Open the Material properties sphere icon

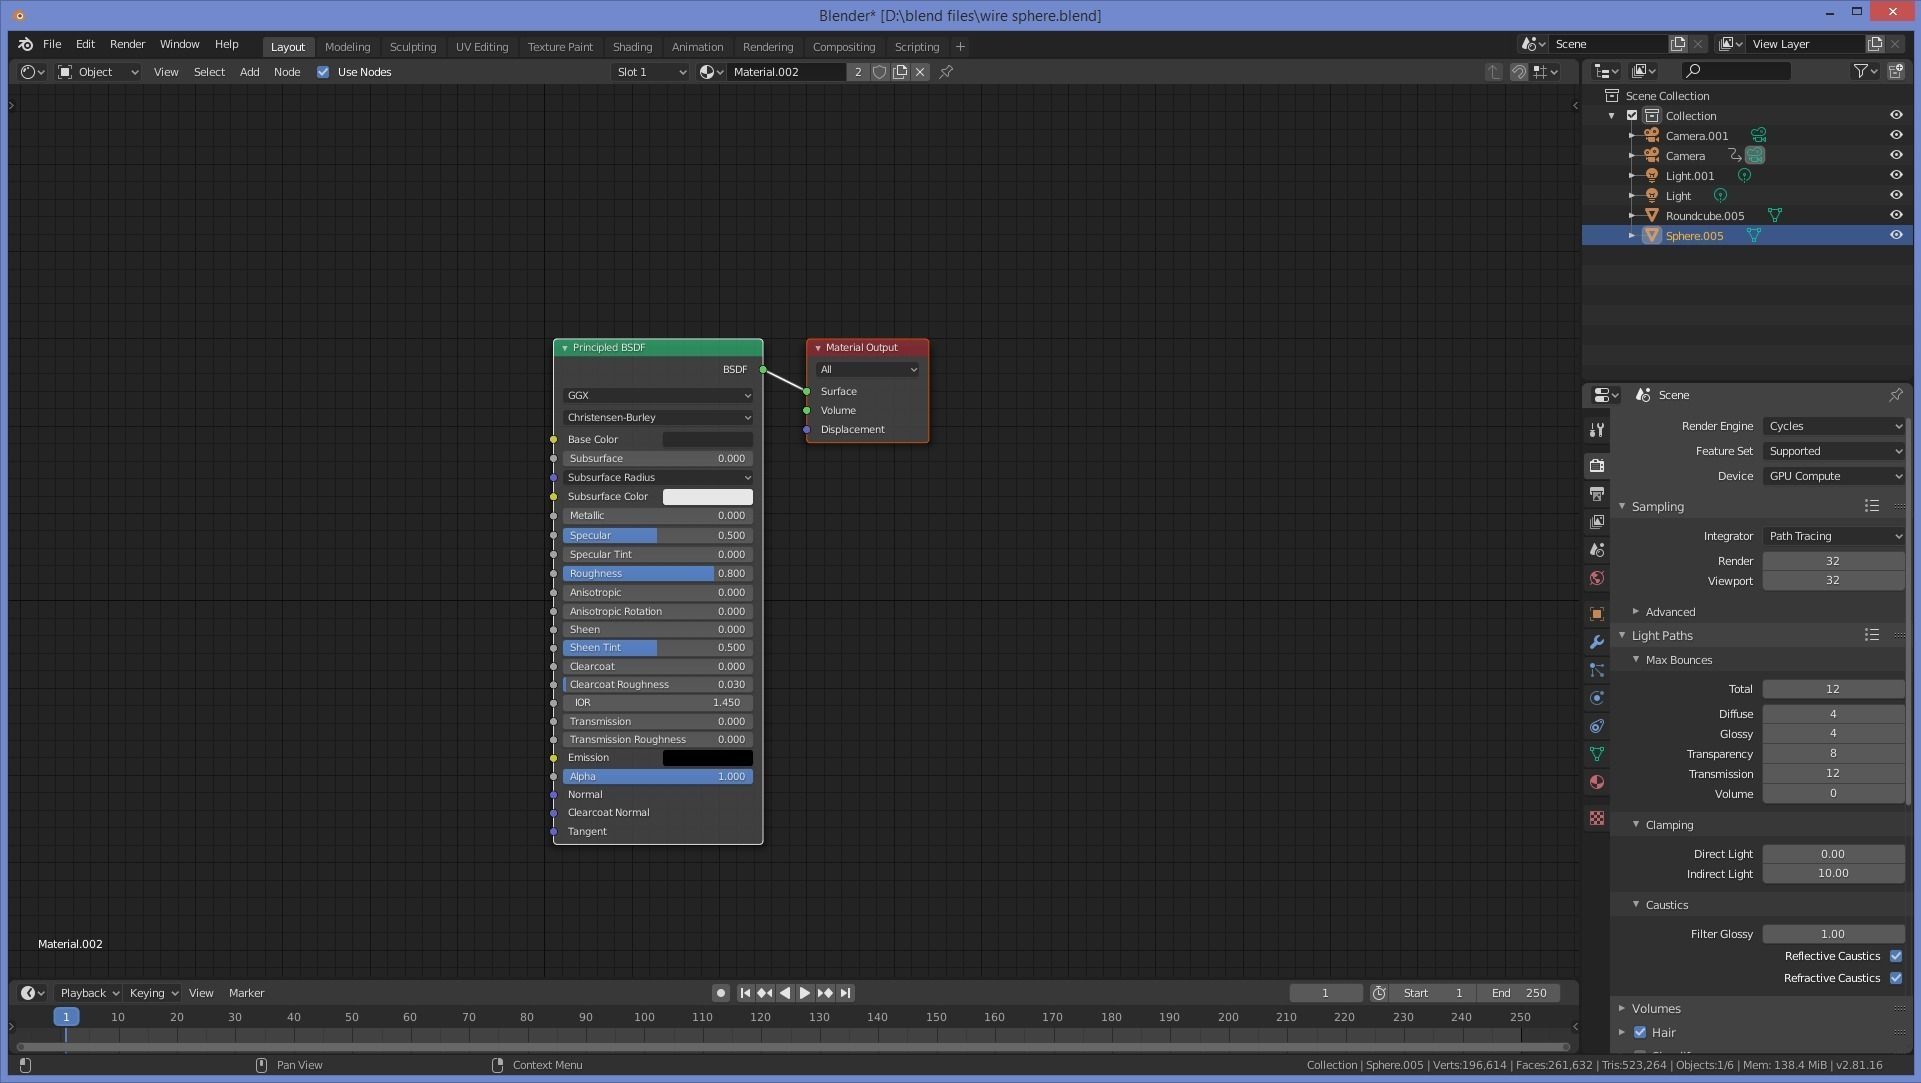(x=1597, y=782)
